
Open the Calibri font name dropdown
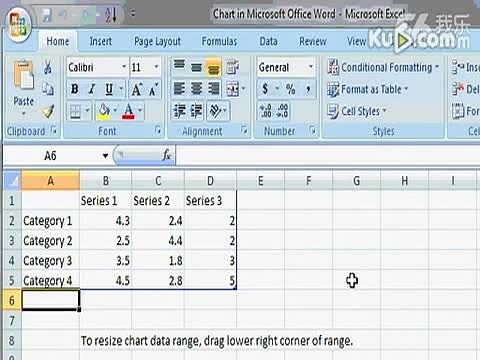coord(124,67)
